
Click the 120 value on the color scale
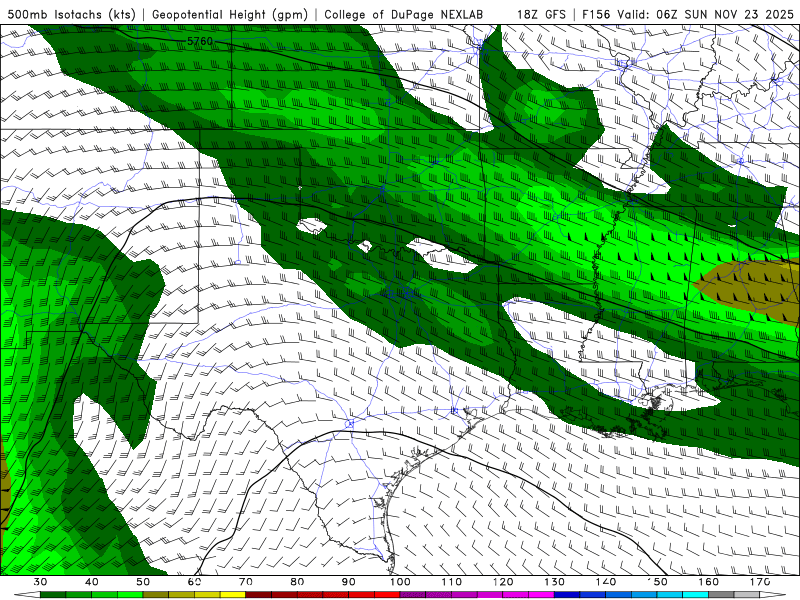503,582
